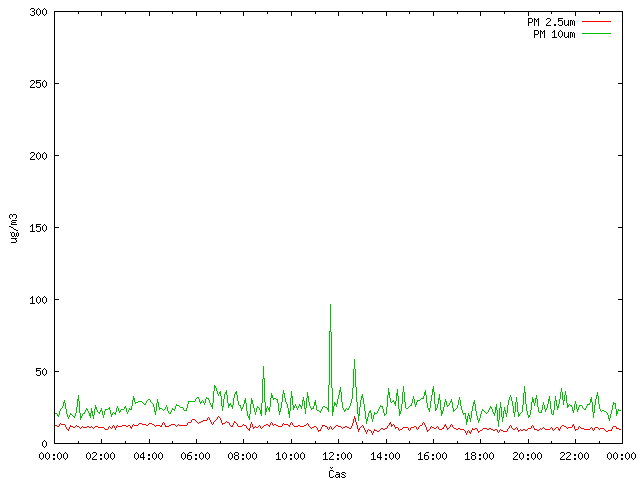Image resolution: width=640 pixels, height=480 pixels.
Task: Click the Čas x-axis title
Action: (x=337, y=473)
